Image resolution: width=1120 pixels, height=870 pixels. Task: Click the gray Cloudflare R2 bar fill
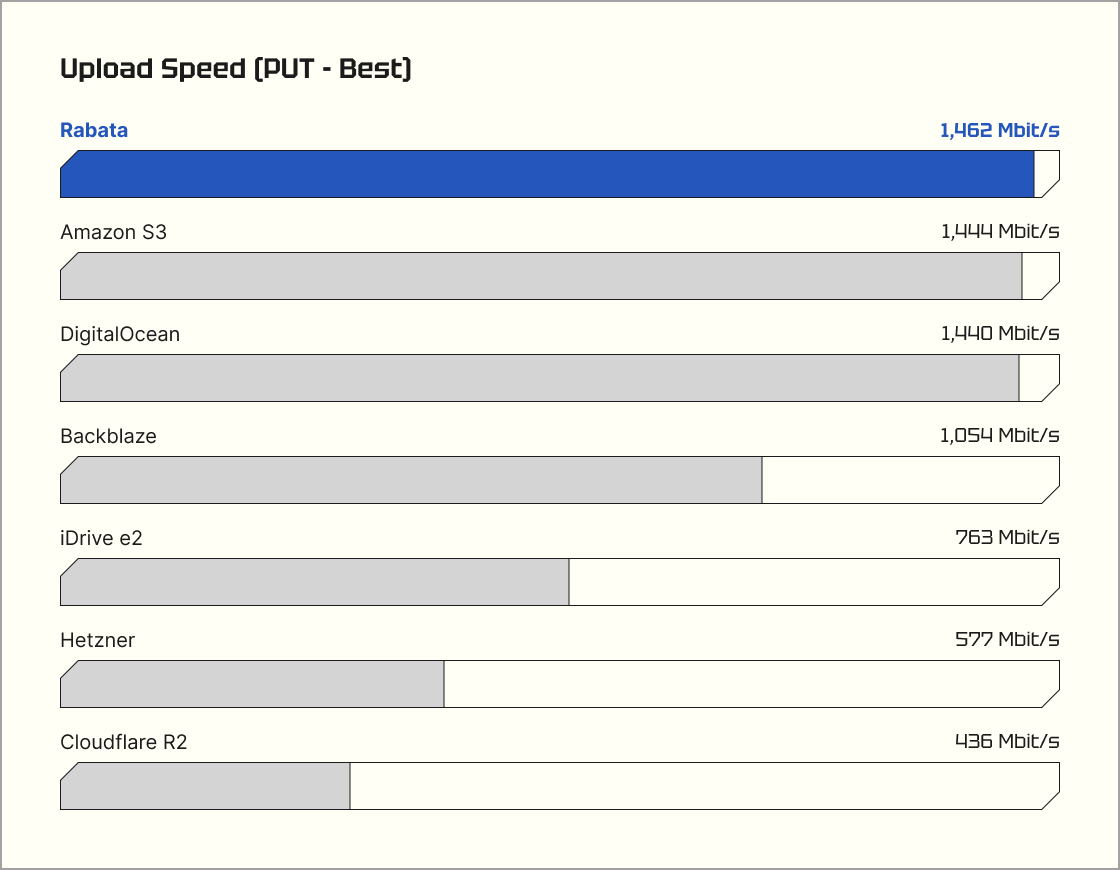coord(205,786)
